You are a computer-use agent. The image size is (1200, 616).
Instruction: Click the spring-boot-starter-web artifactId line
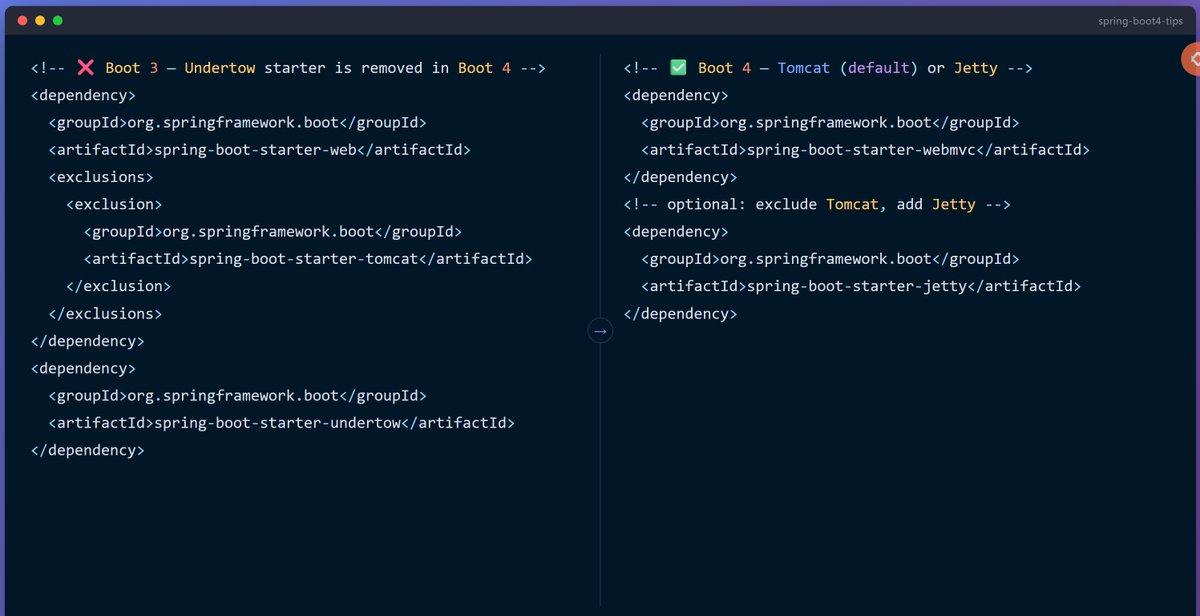click(259, 150)
